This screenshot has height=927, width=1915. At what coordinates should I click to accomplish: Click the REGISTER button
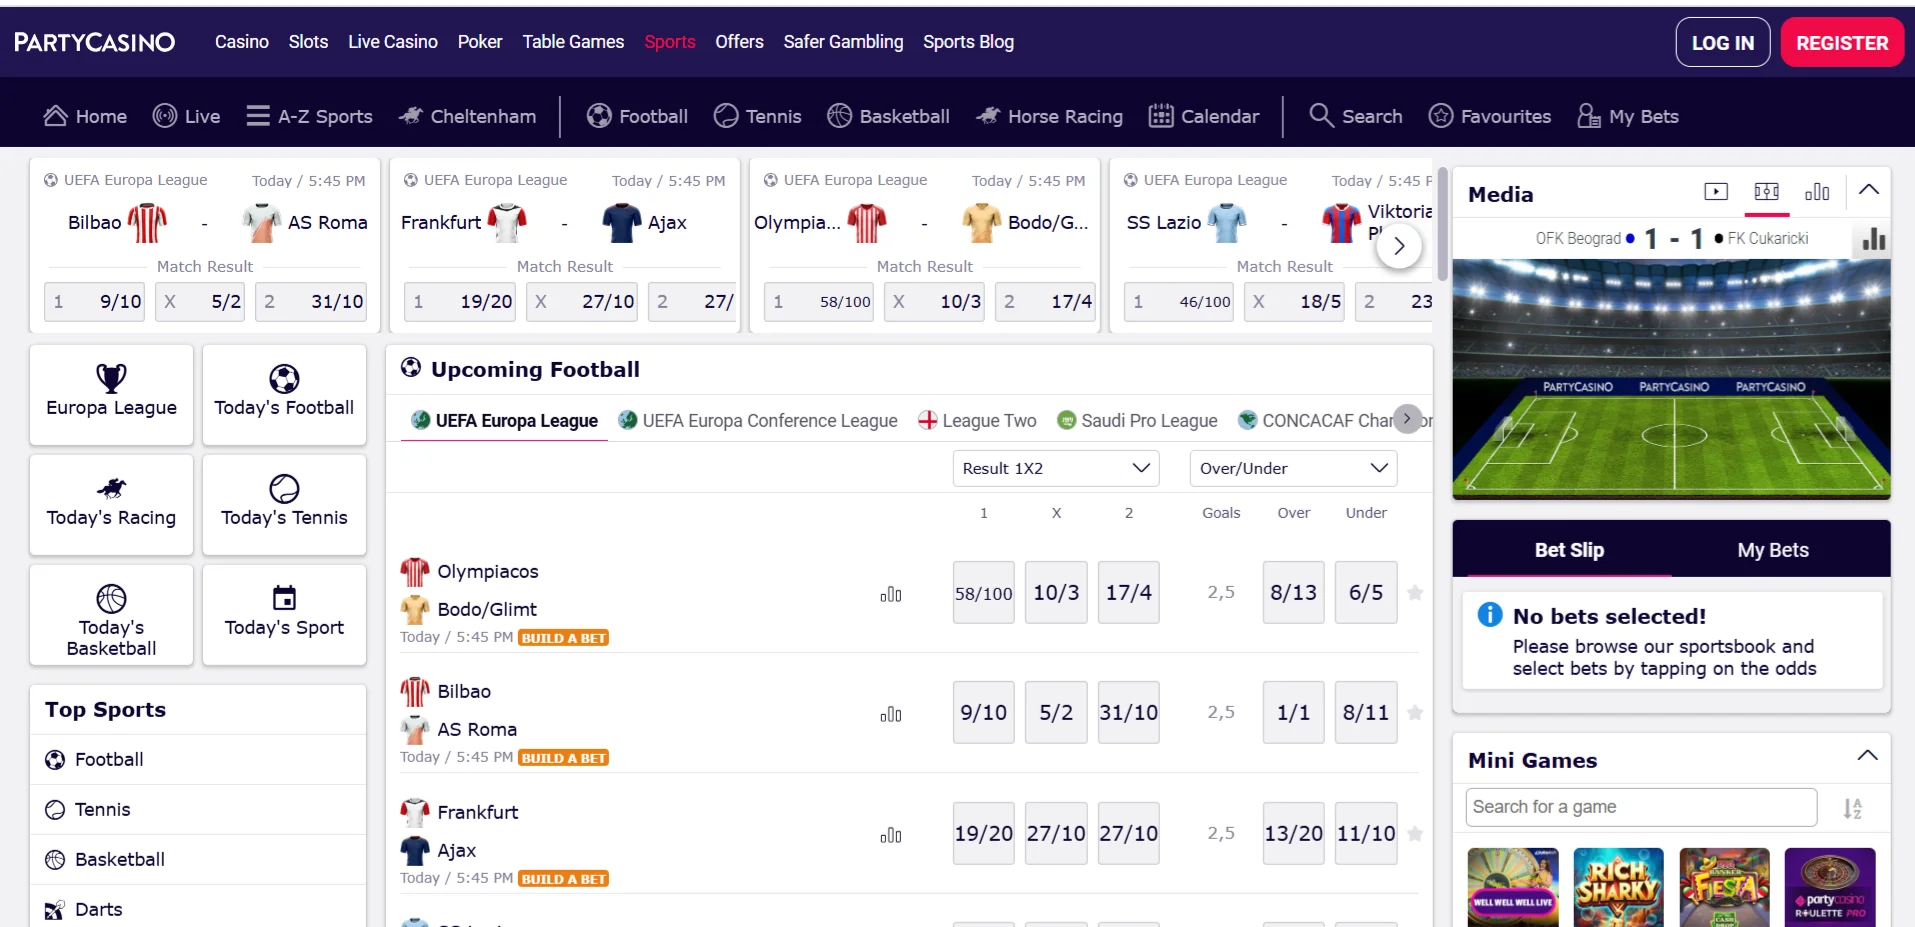click(1842, 43)
